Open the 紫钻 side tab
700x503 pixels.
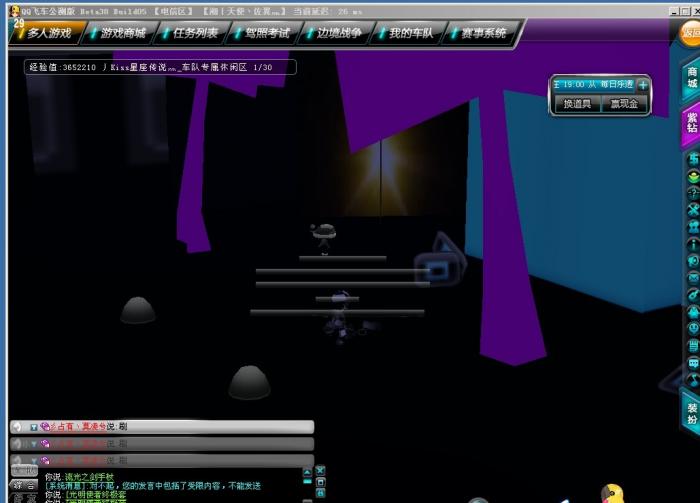pyautogui.click(x=692, y=124)
